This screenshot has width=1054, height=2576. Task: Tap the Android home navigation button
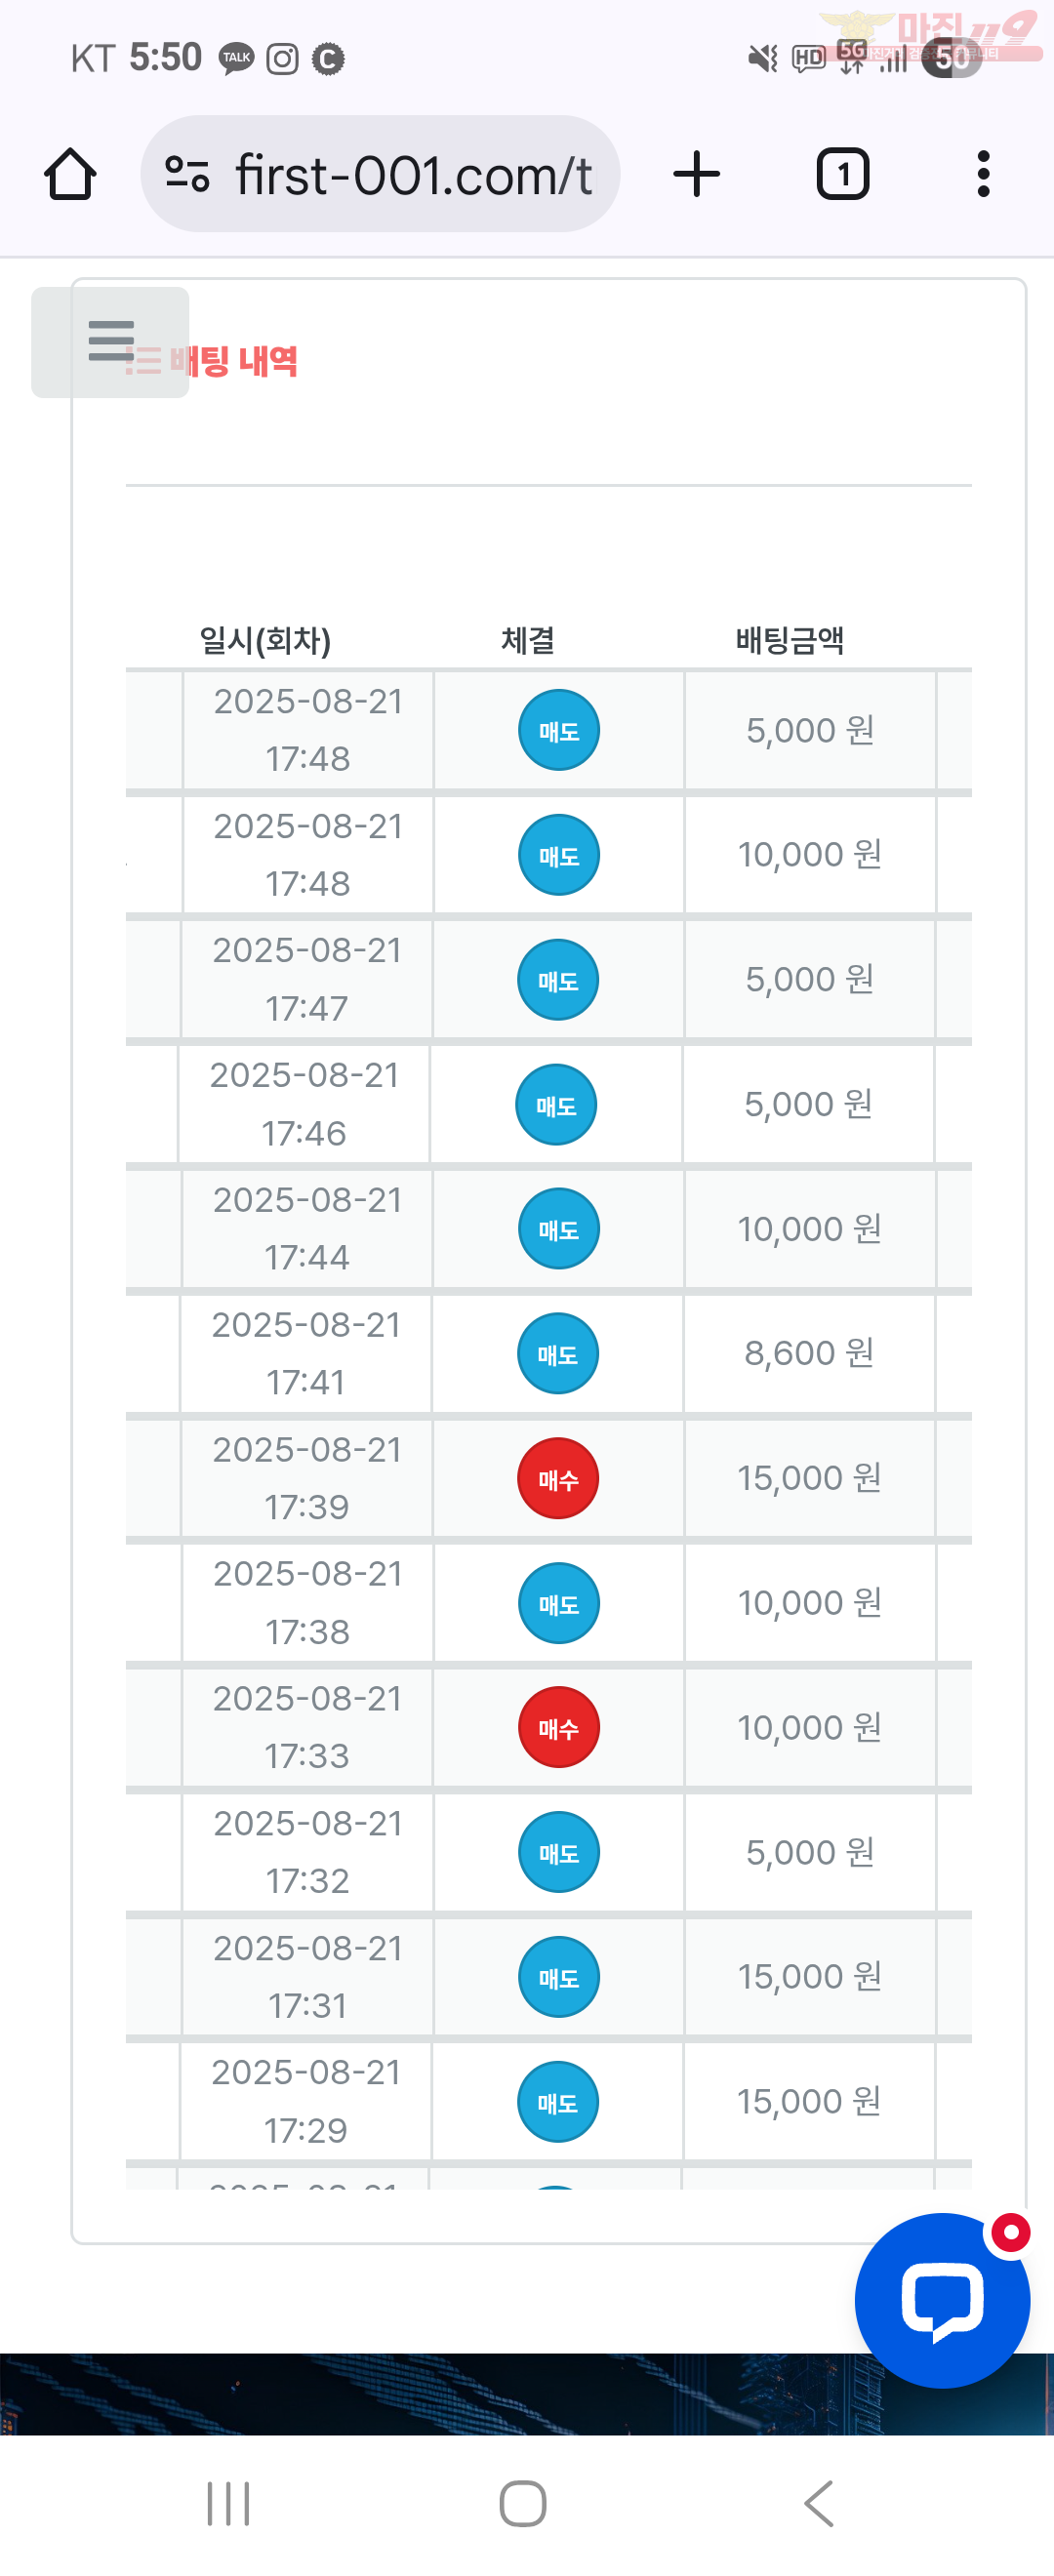point(522,2504)
